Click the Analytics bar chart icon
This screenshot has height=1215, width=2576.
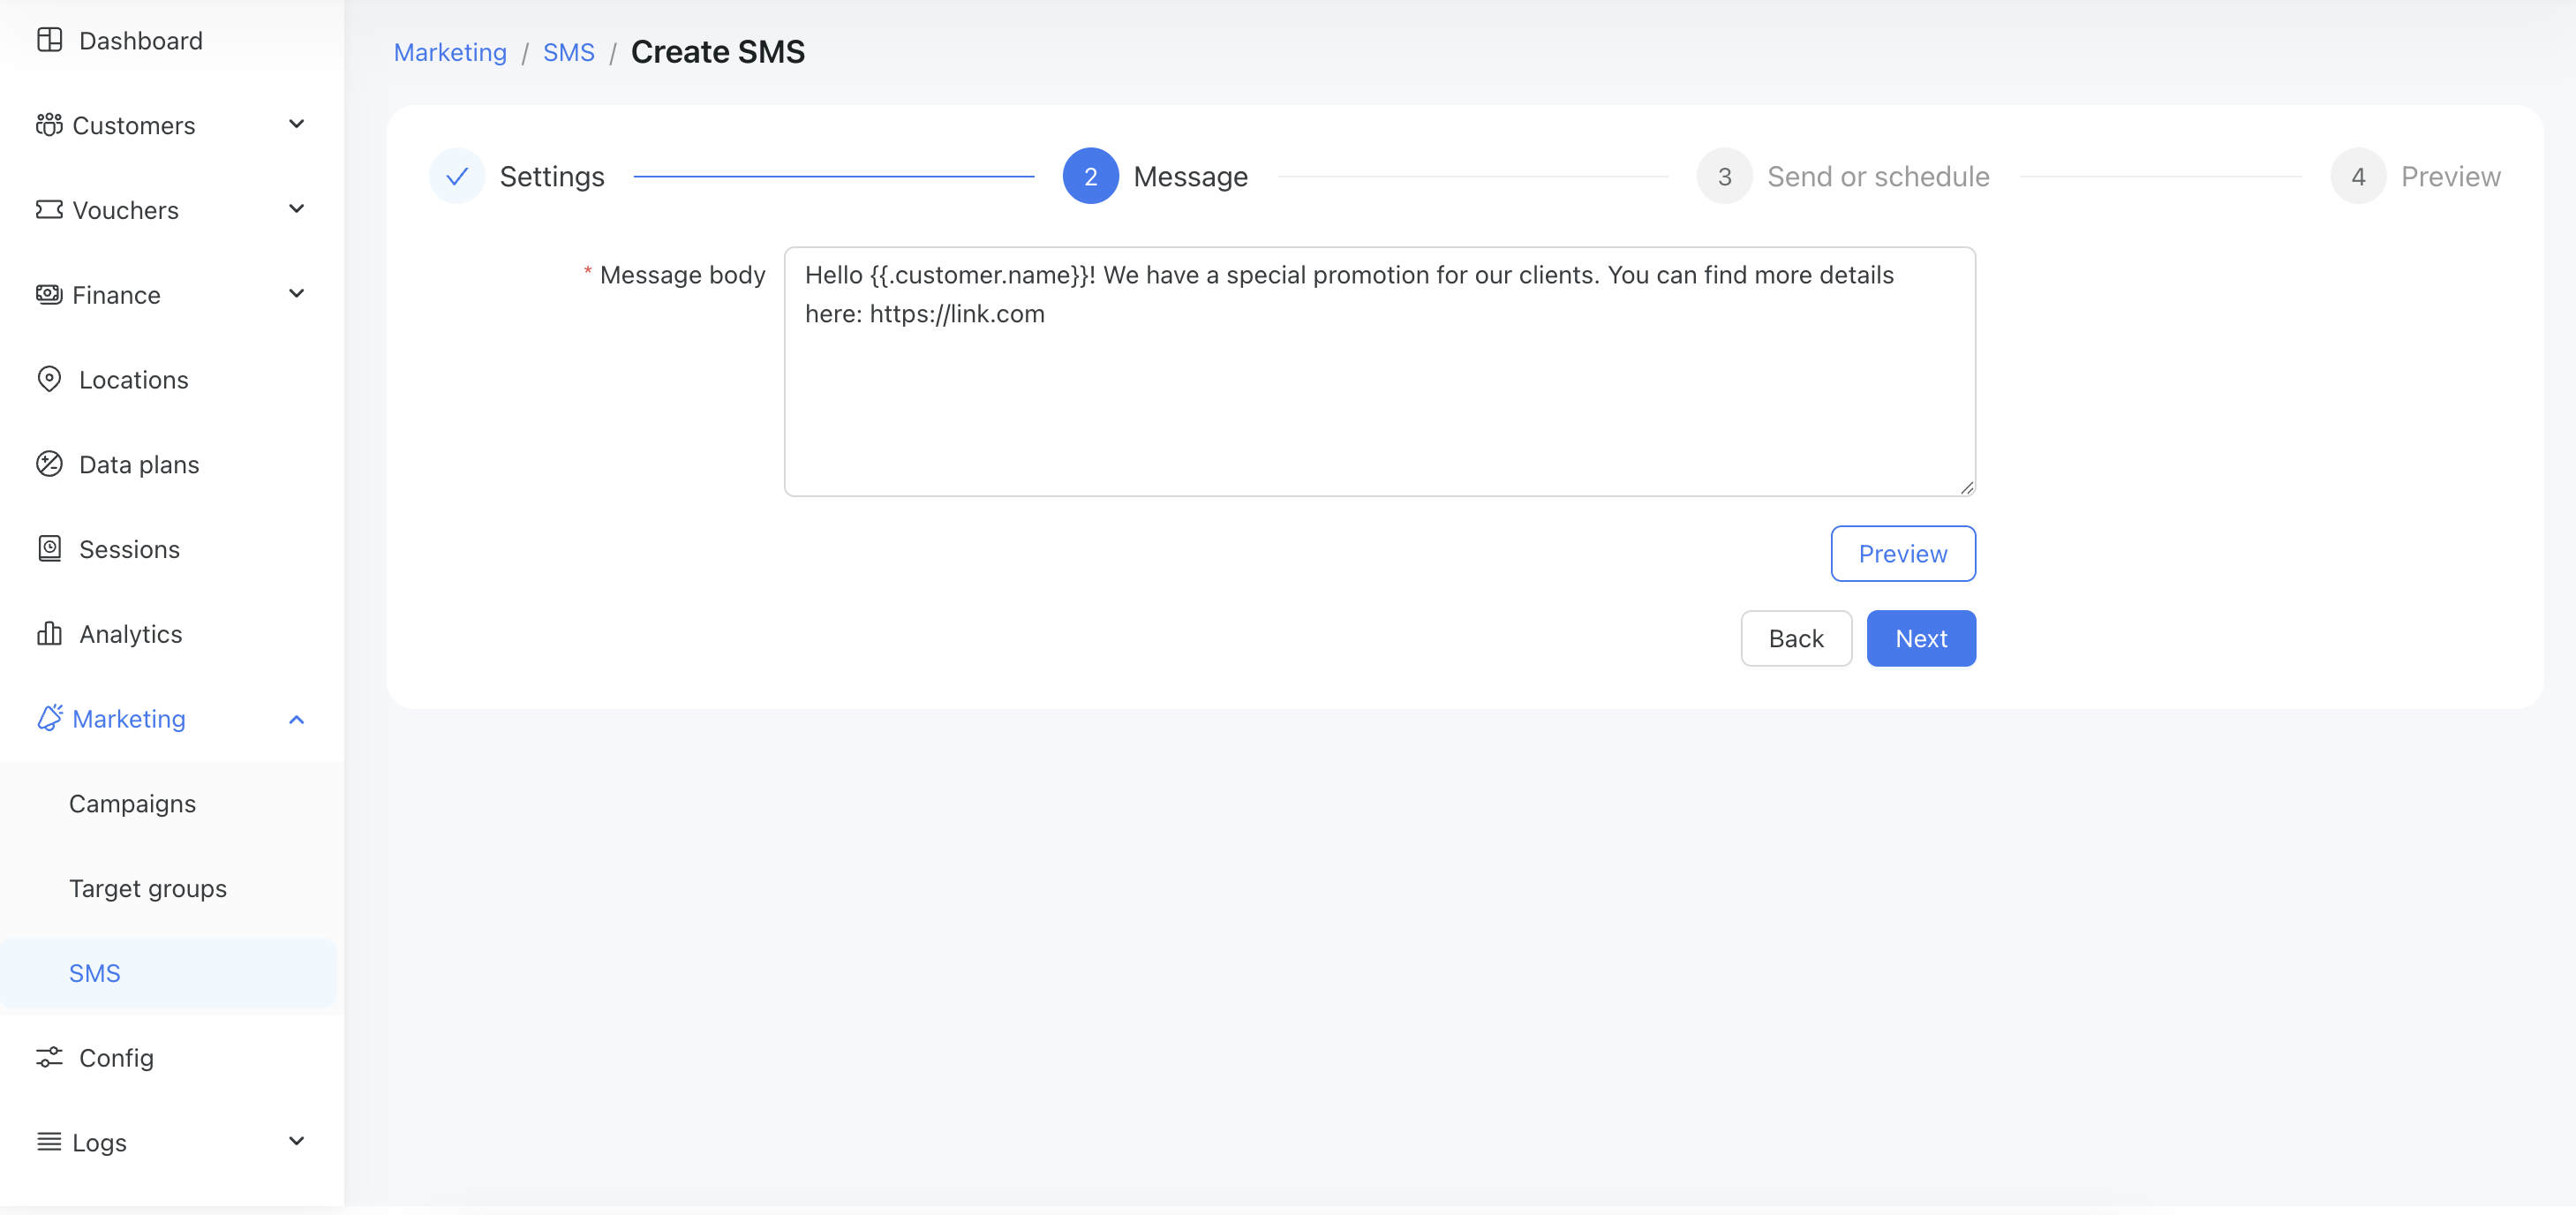(x=49, y=633)
